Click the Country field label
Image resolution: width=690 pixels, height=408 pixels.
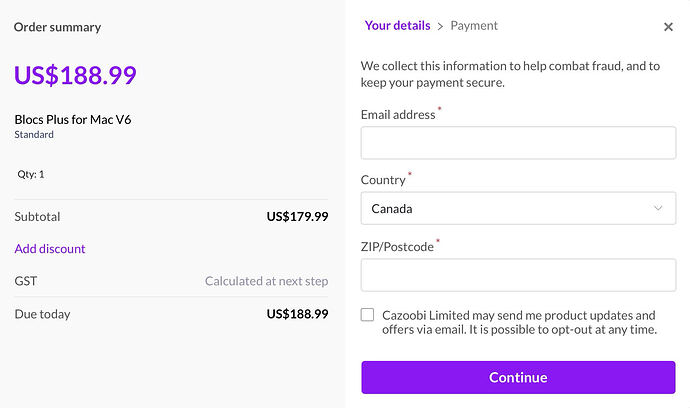click(383, 180)
